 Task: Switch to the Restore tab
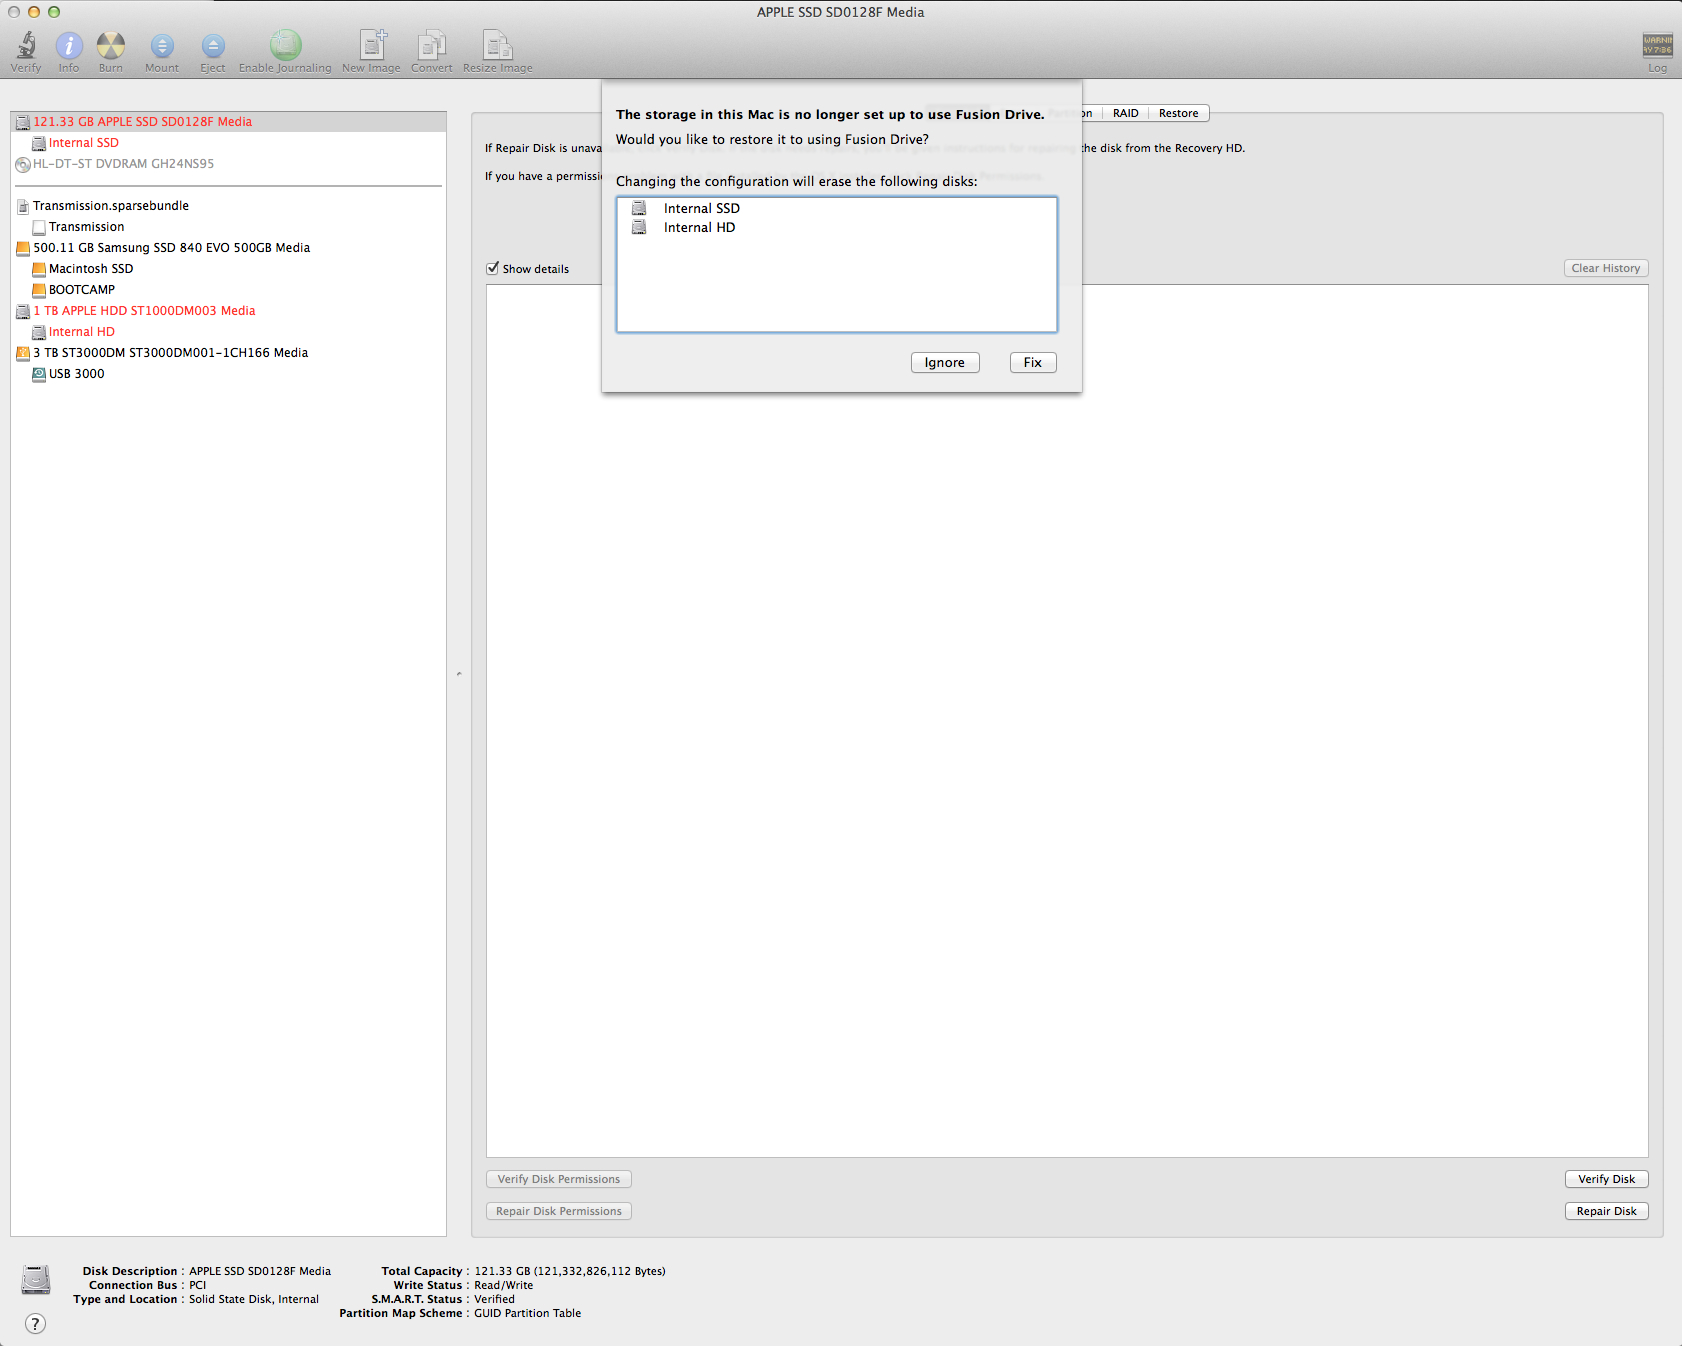click(x=1179, y=113)
